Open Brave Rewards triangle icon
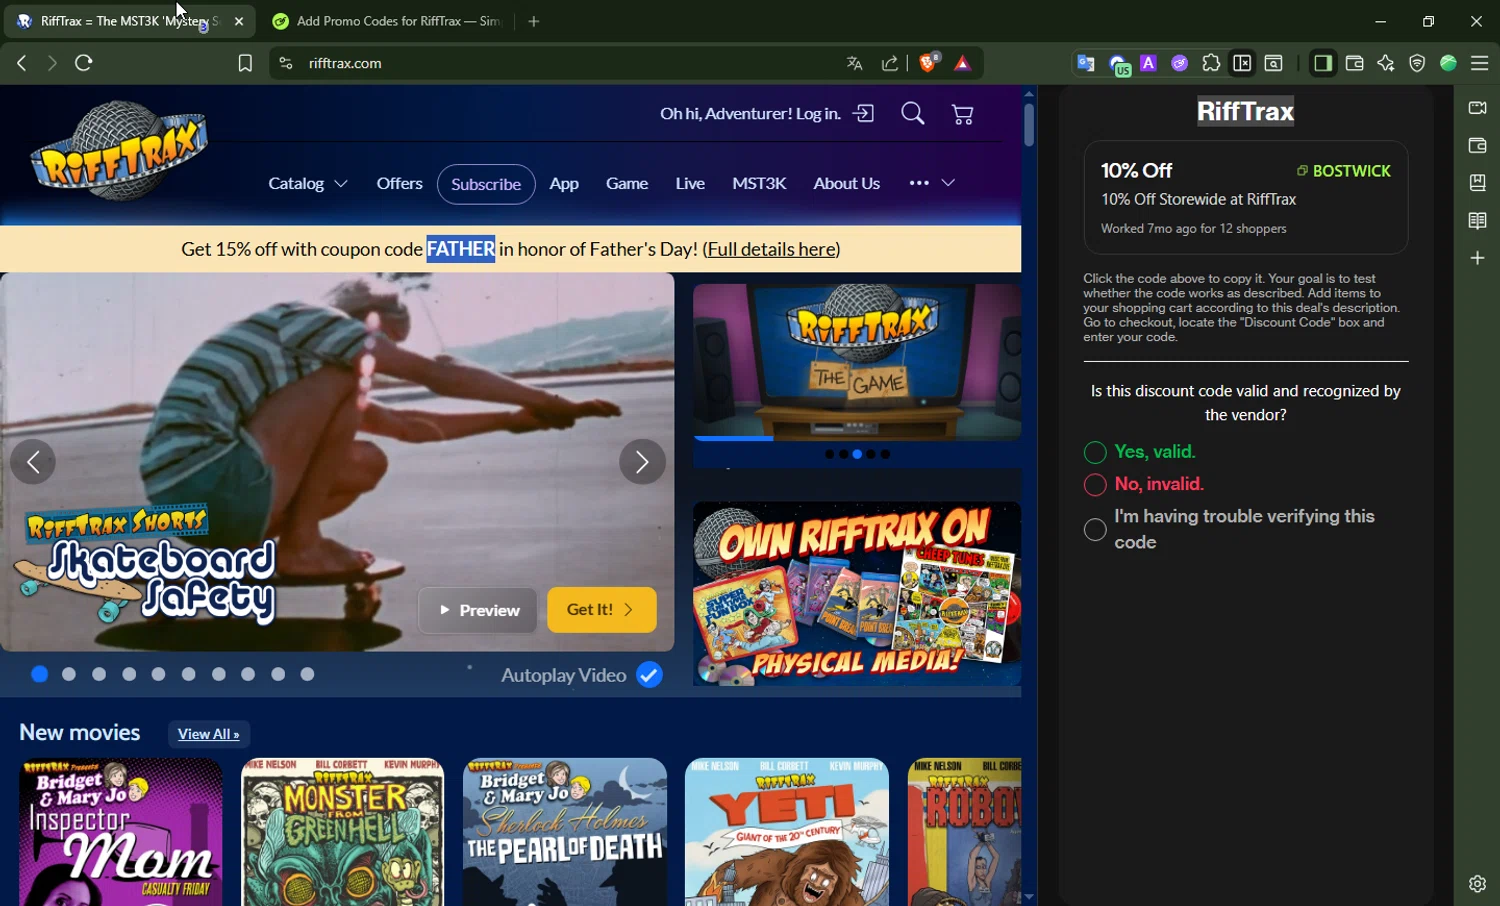The image size is (1500, 906). (963, 63)
